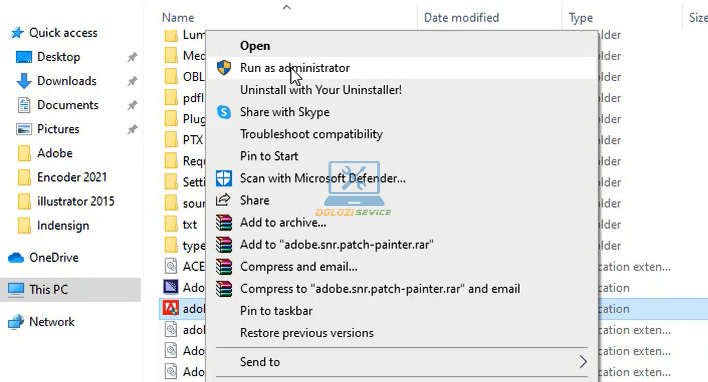Open Quick access in navigation pane
The image size is (708, 382).
(x=63, y=33)
